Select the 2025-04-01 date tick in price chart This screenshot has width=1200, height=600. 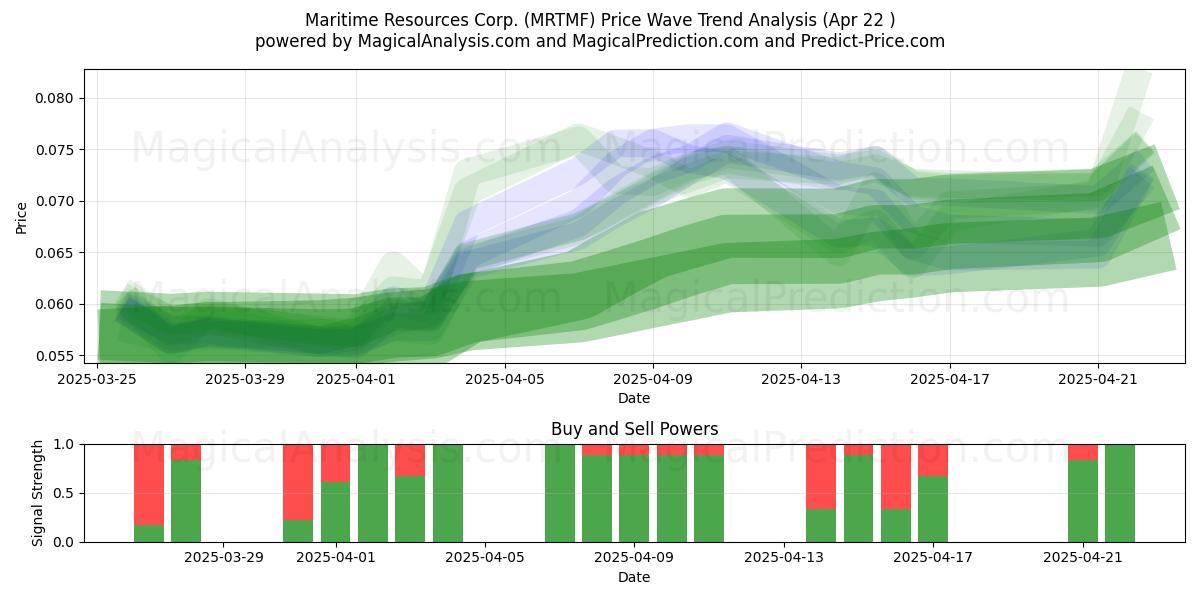coord(357,380)
